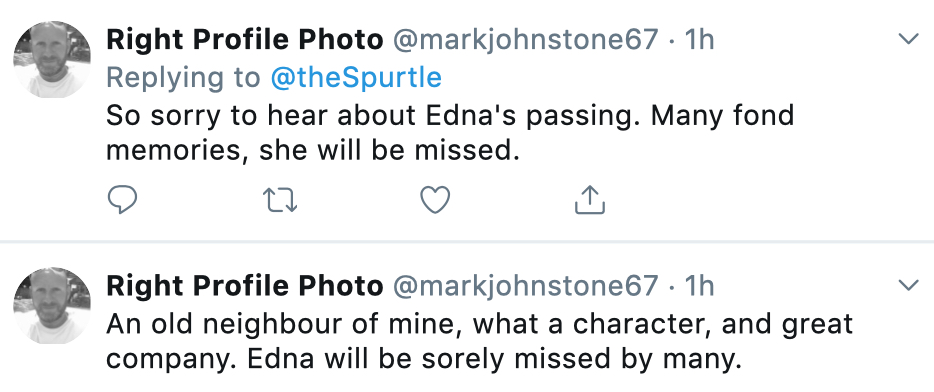Open the second tweet's chevron options menu
This screenshot has width=934, height=392.
pyautogui.click(x=908, y=285)
